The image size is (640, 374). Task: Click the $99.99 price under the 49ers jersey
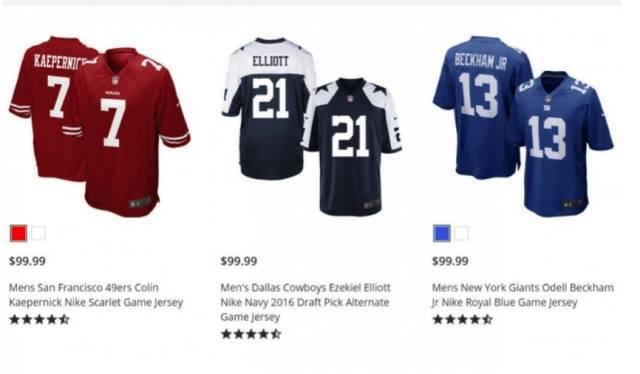(27, 261)
